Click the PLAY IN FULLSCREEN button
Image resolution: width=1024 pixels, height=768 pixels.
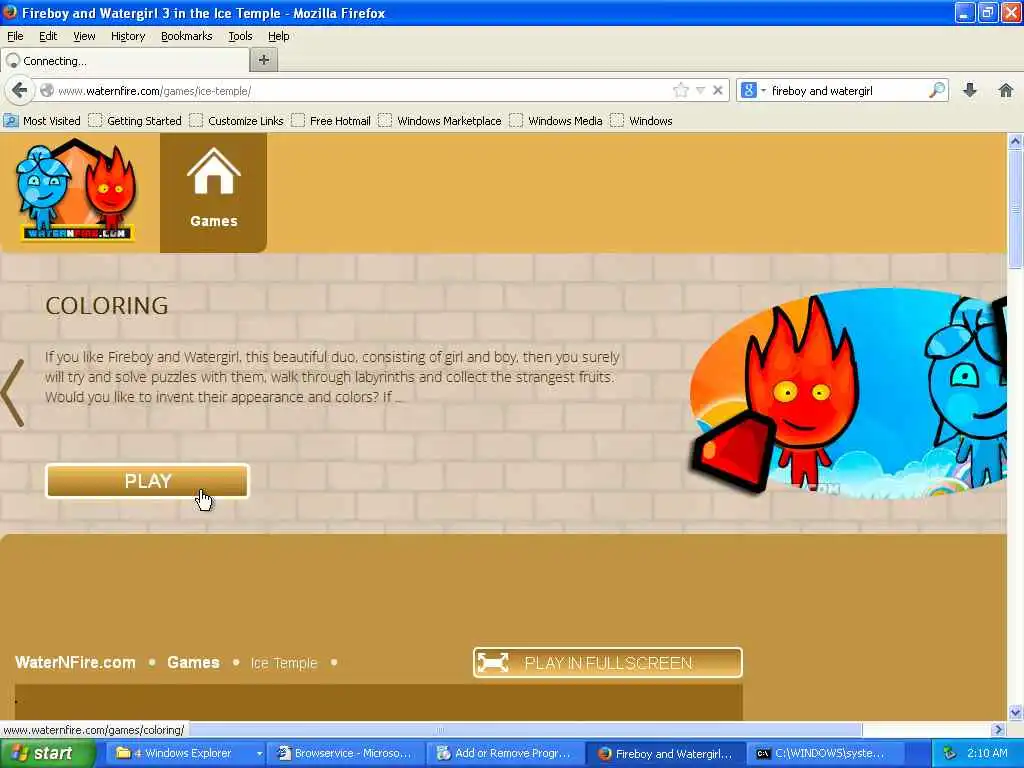[x=607, y=663]
